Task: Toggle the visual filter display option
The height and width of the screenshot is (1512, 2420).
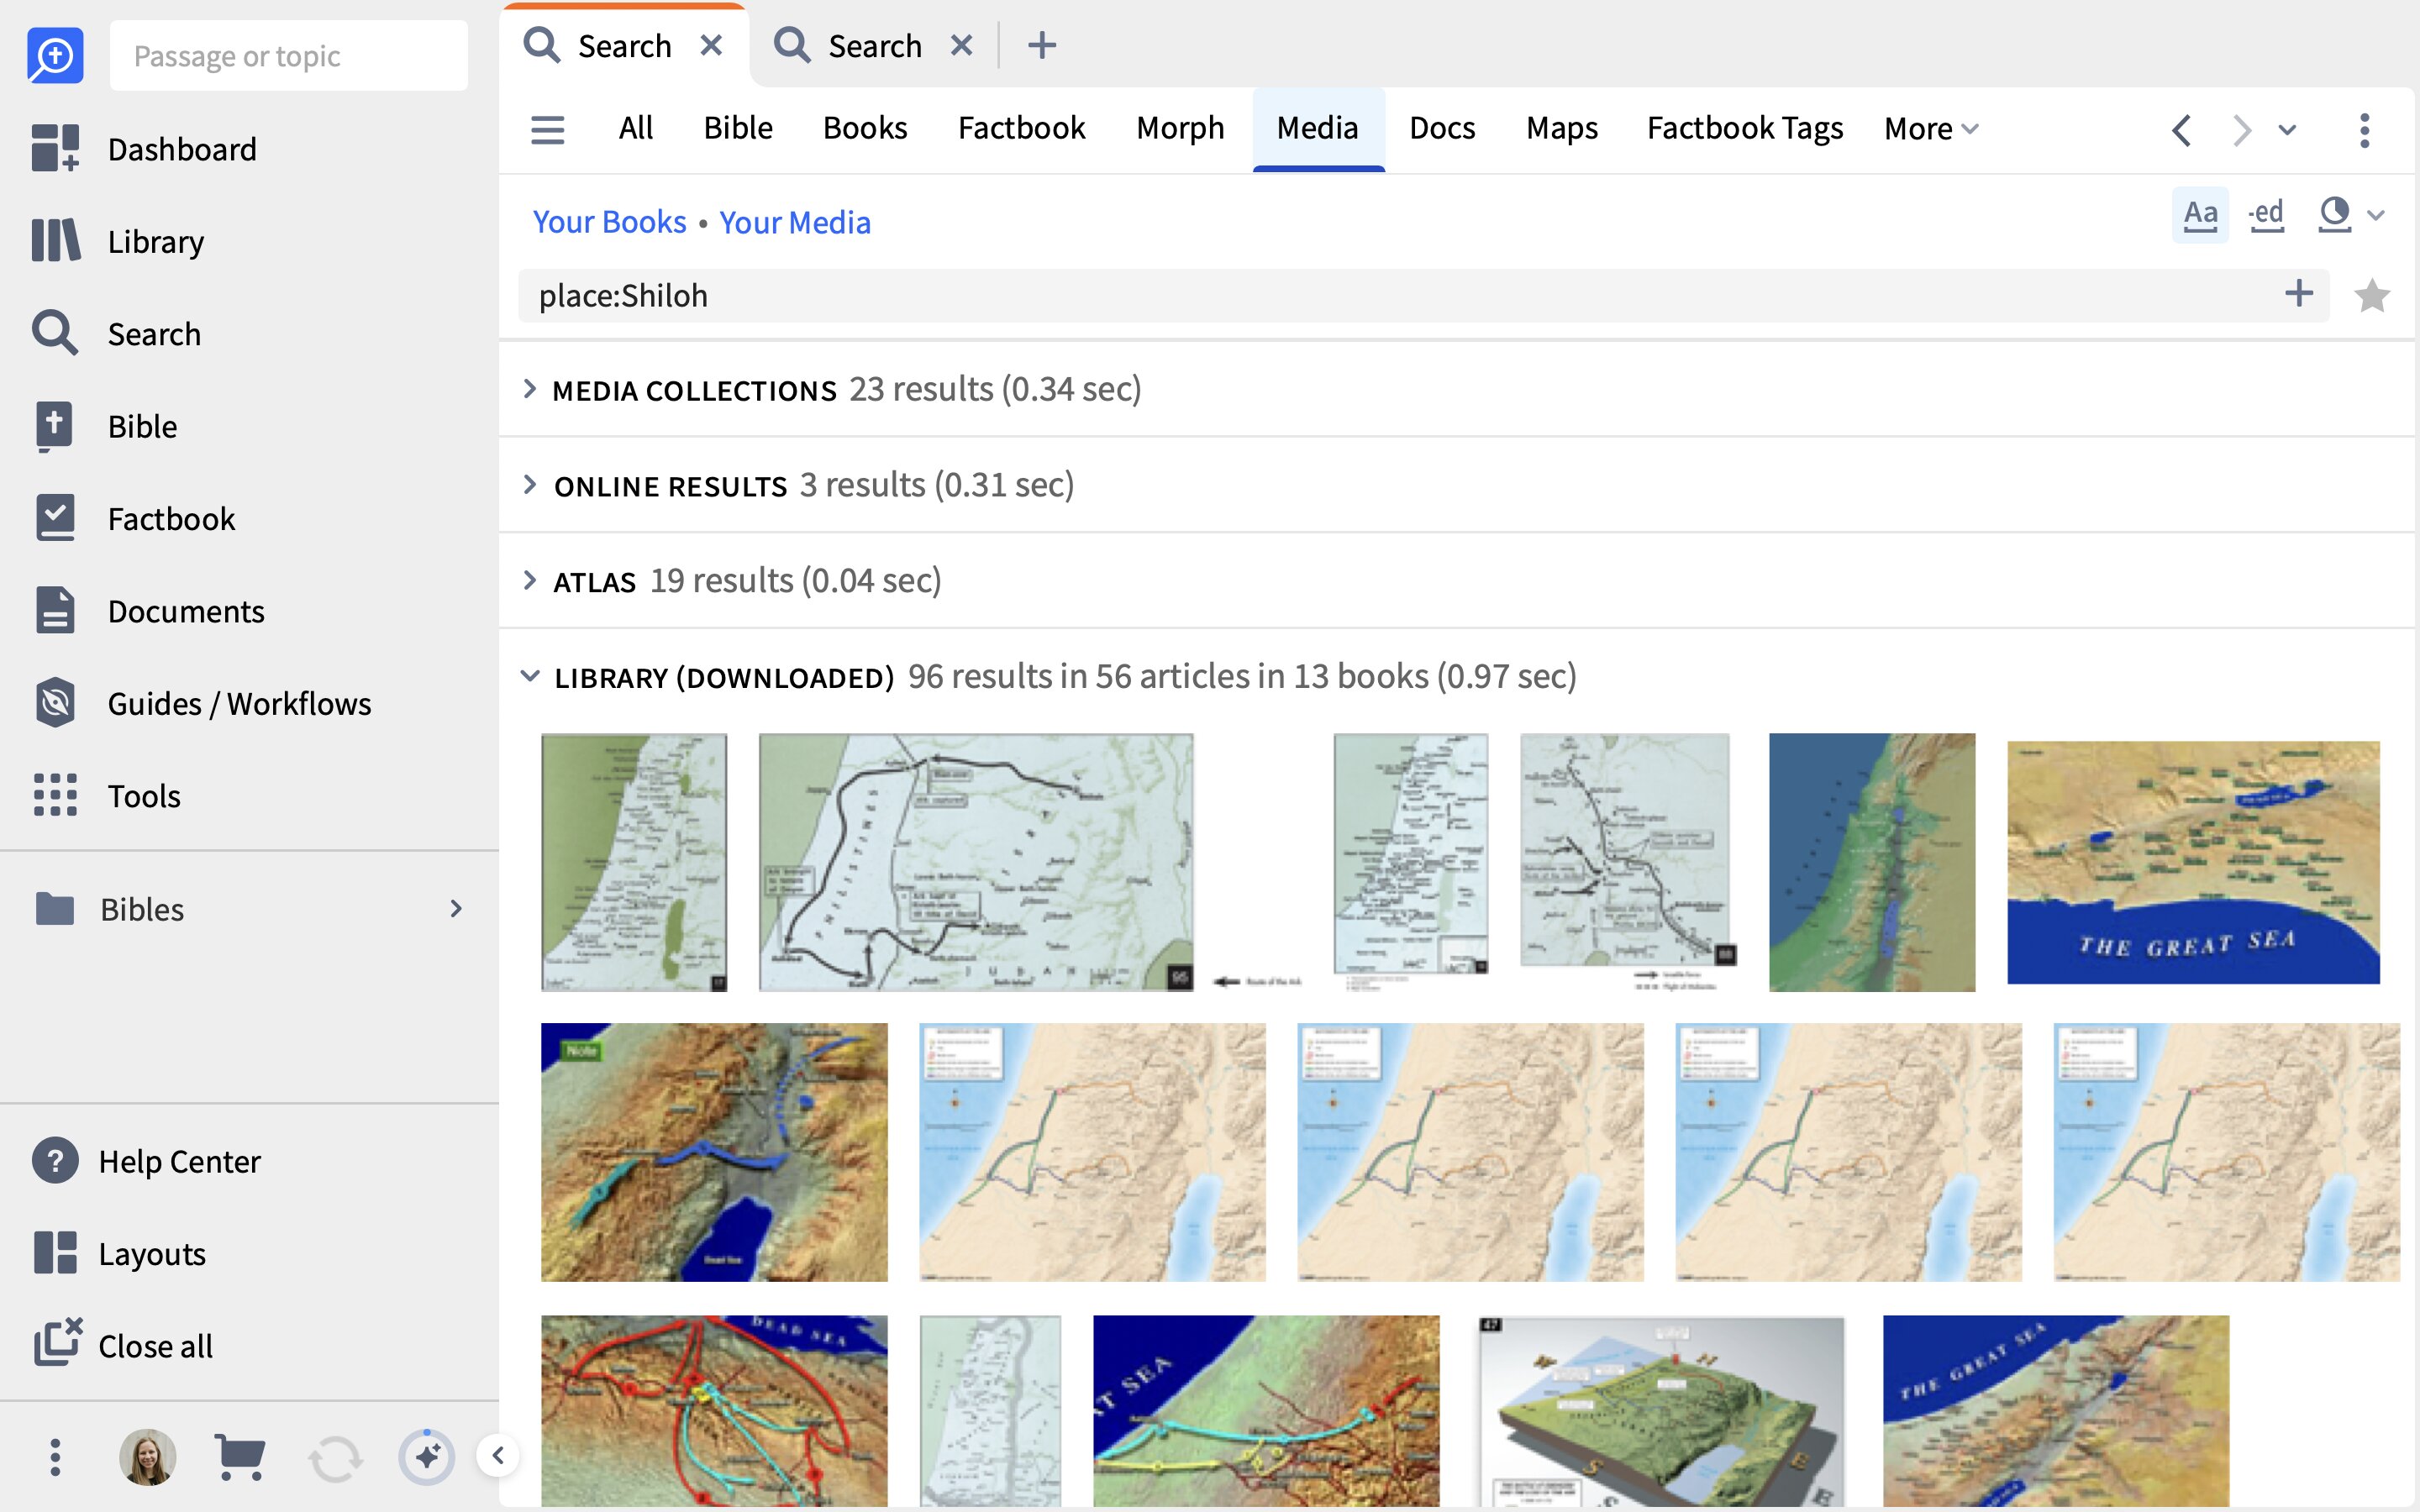Action: [2334, 214]
